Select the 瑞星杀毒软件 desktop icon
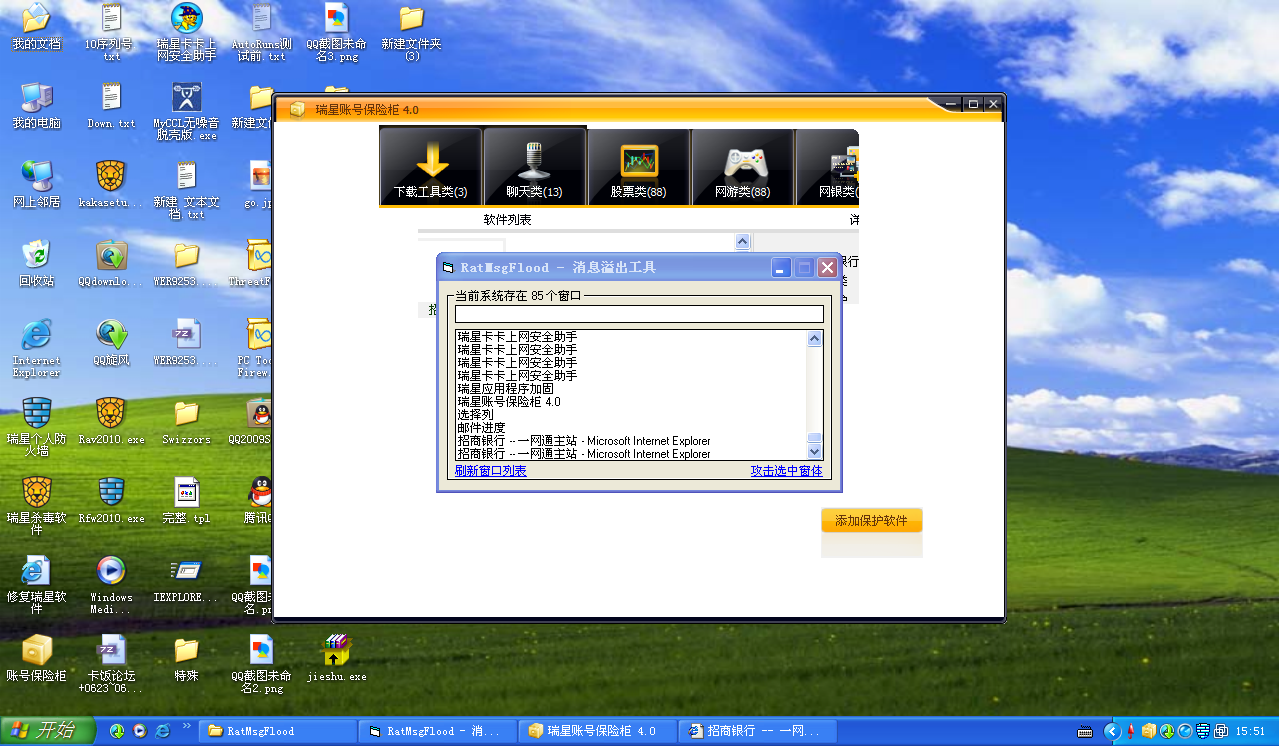This screenshot has width=1279, height=746. 36,505
